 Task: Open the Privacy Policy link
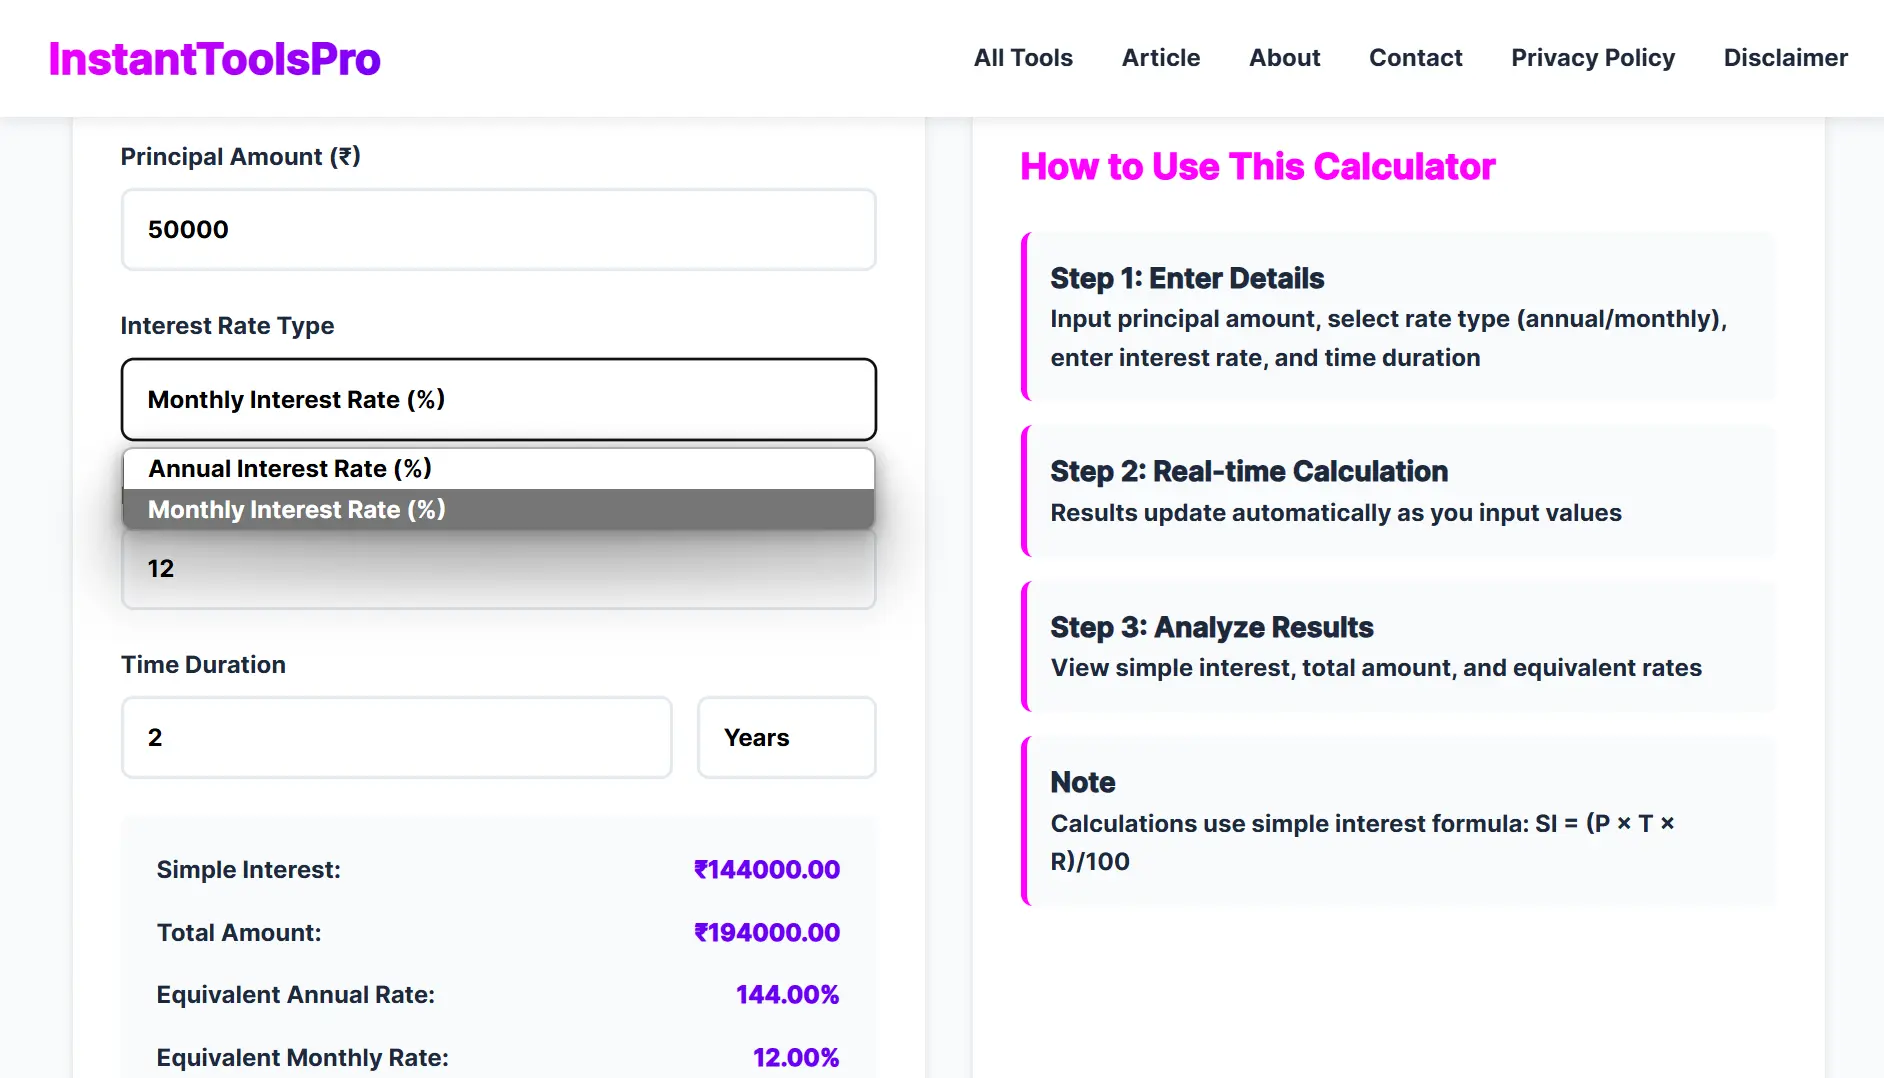[1593, 58]
